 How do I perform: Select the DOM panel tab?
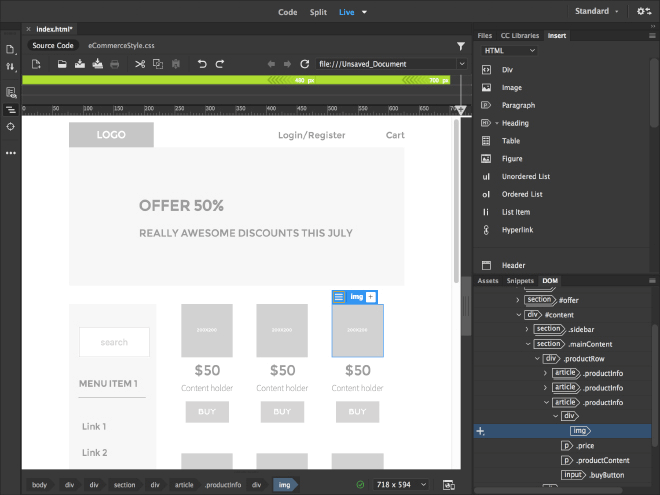click(550, 281)
